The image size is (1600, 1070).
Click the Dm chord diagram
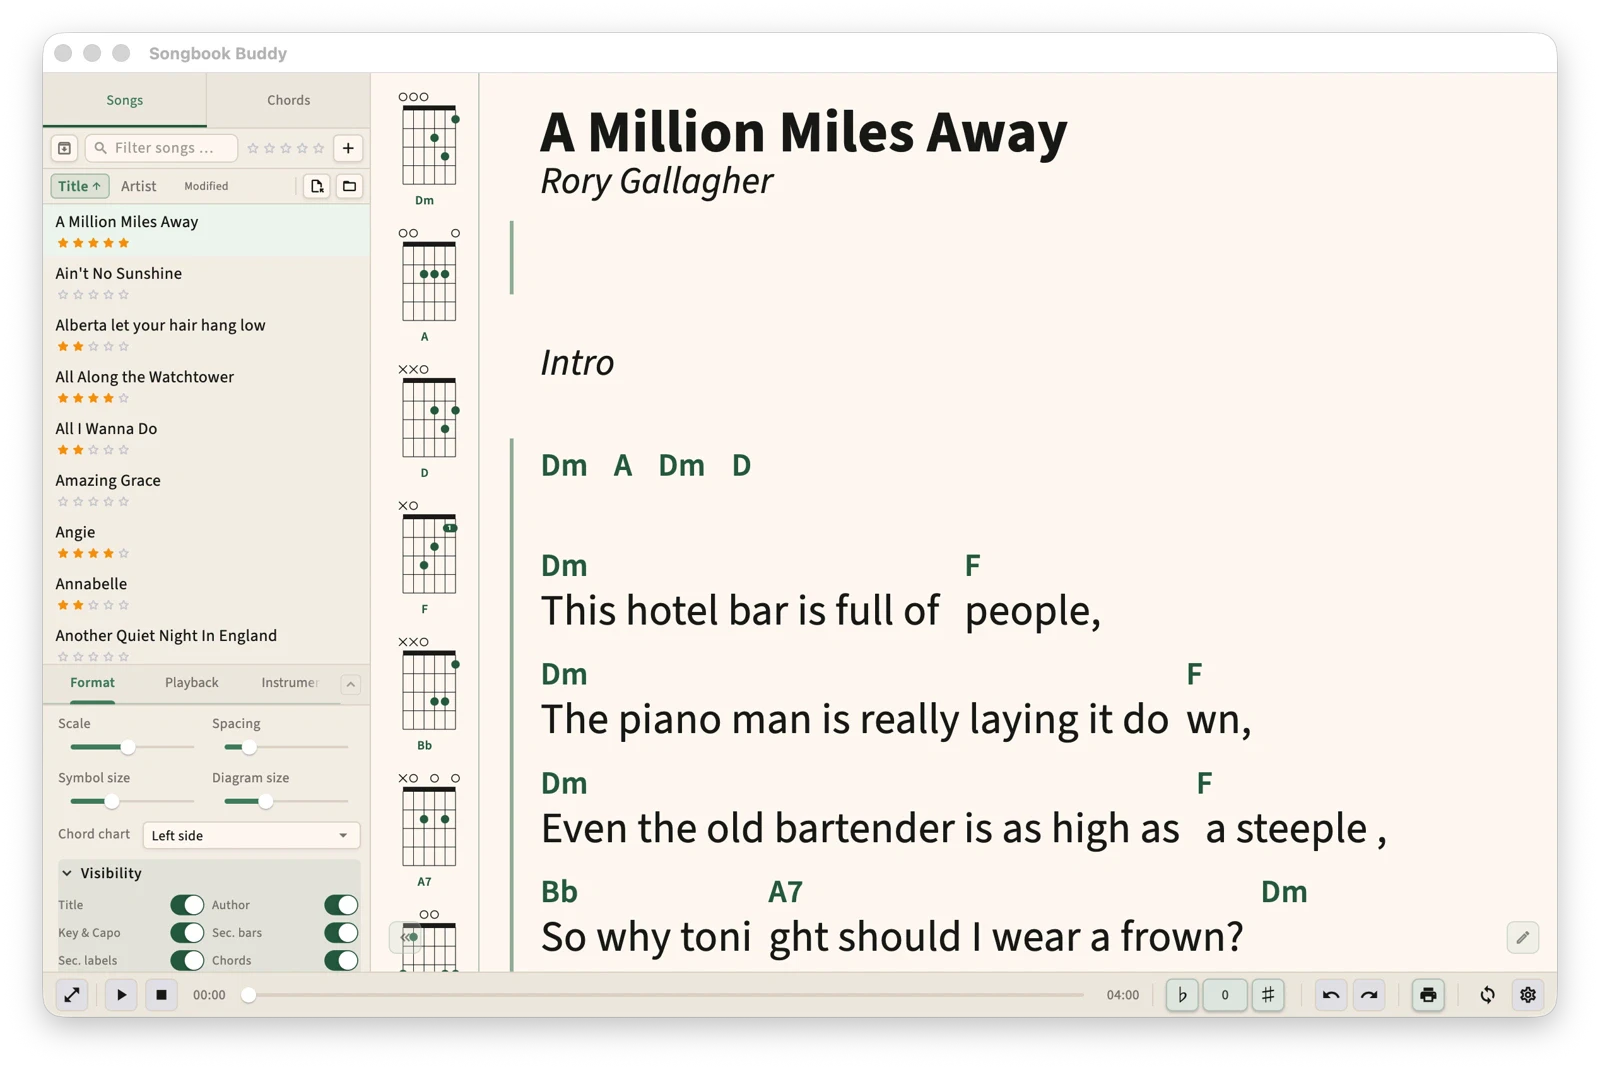point(428,148)
